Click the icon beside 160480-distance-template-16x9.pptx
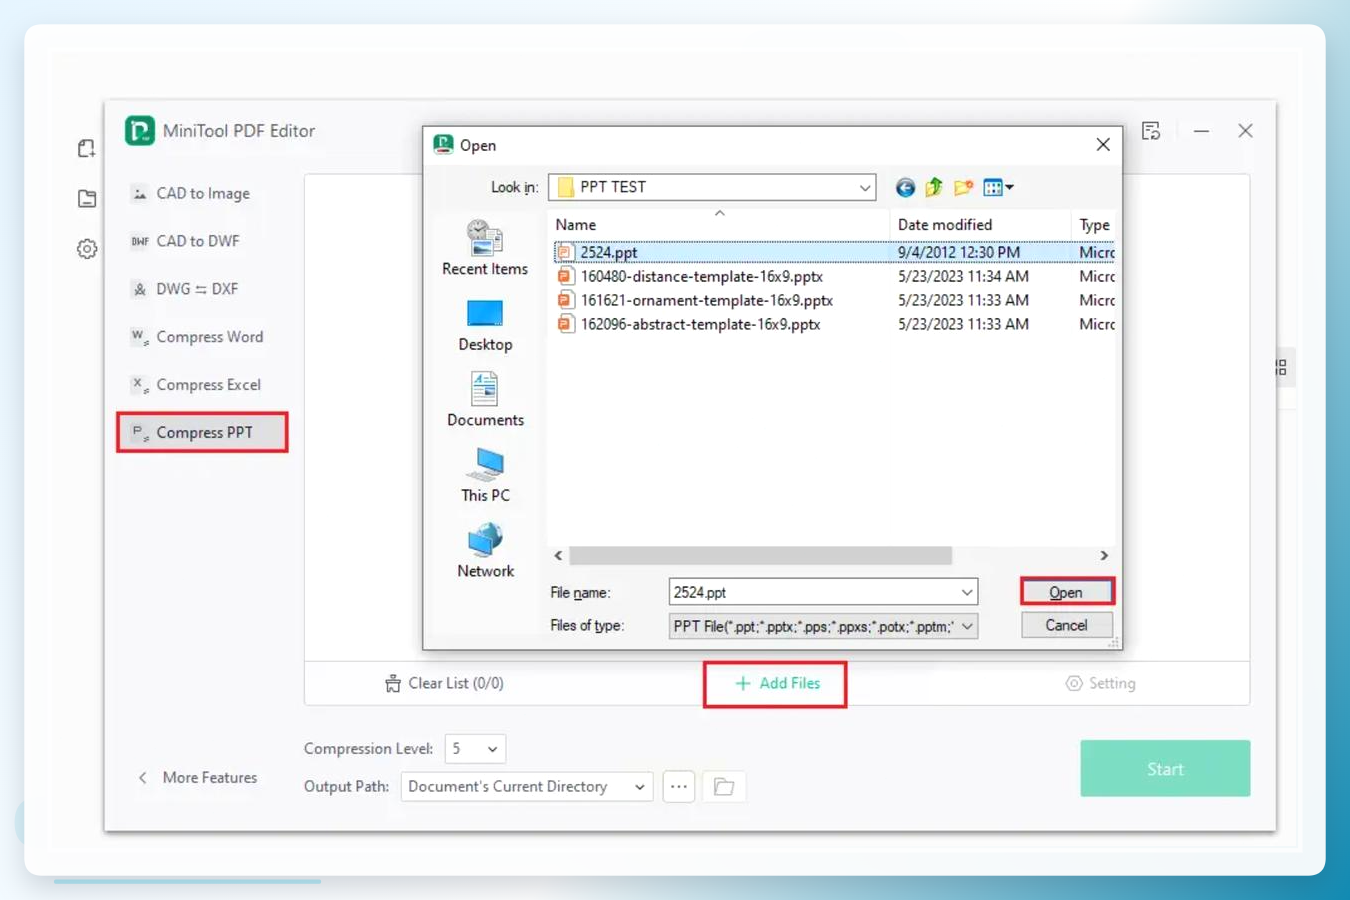 [x=566, y=276]
